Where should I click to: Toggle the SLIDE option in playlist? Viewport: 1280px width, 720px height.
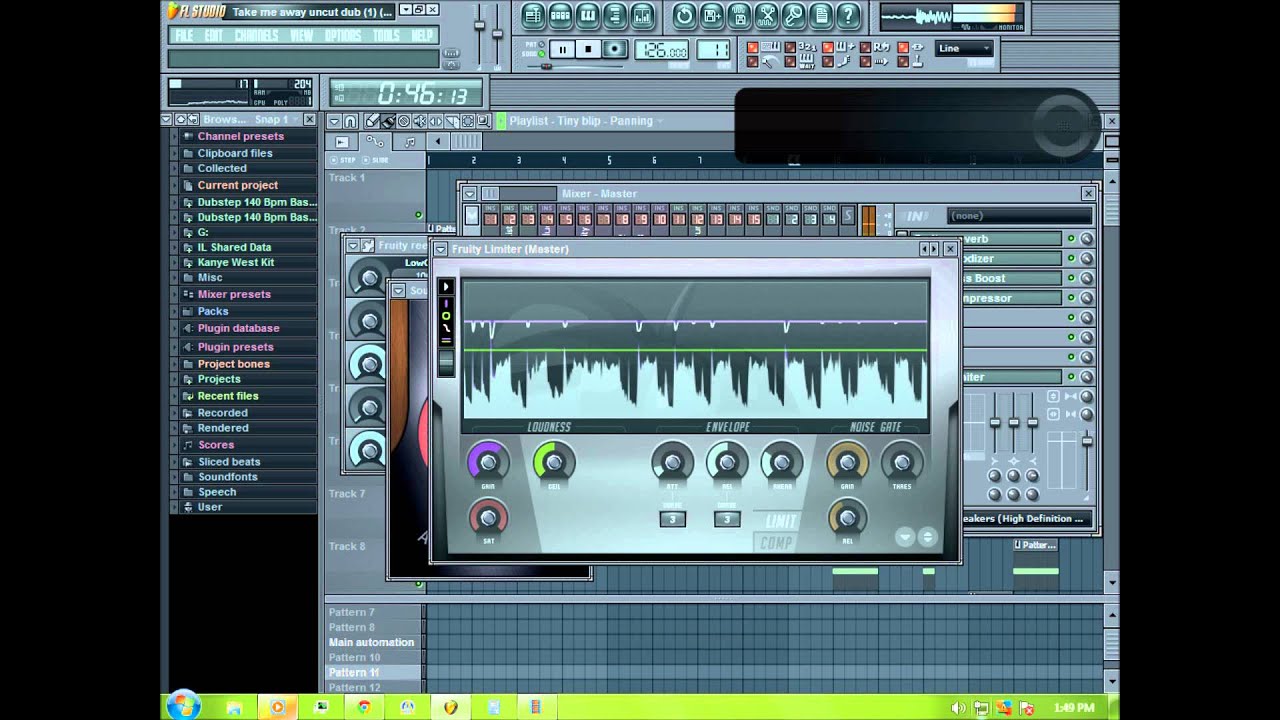[x=376, y=160]
